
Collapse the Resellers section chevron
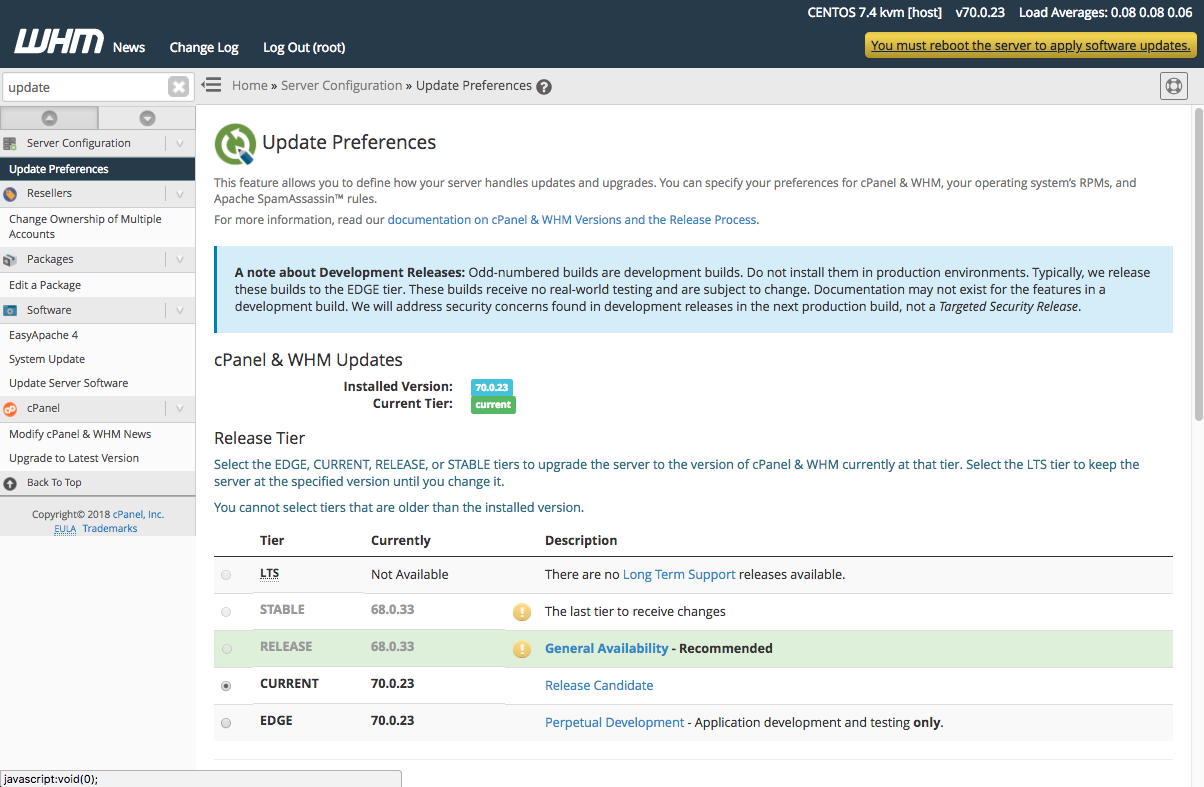tap(179, 193)
